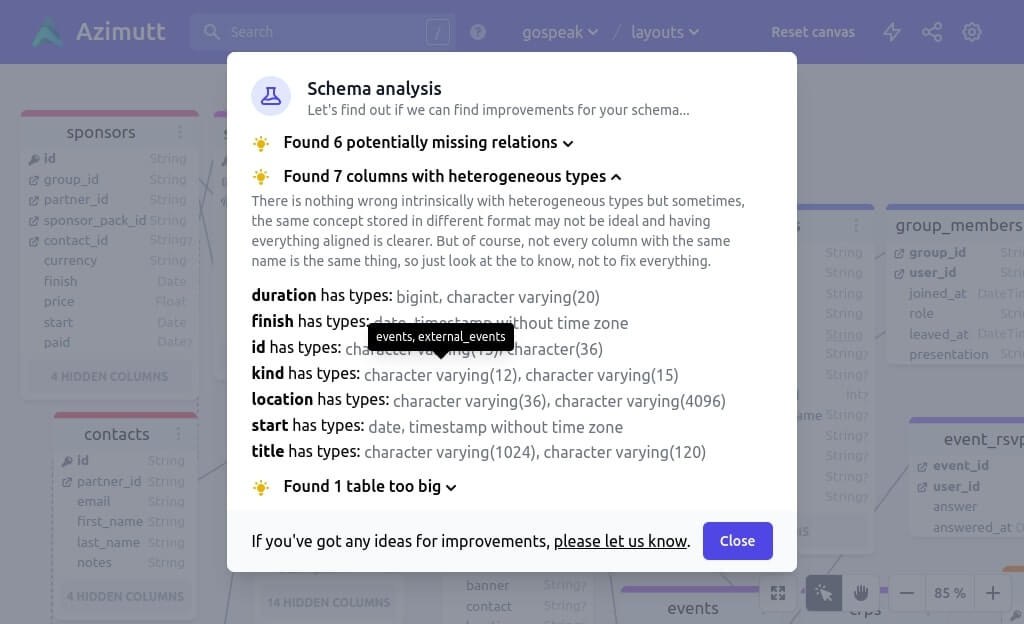Switch to the hand drag tool
The image size is (1024, 624).
click(x=860, y=593)
